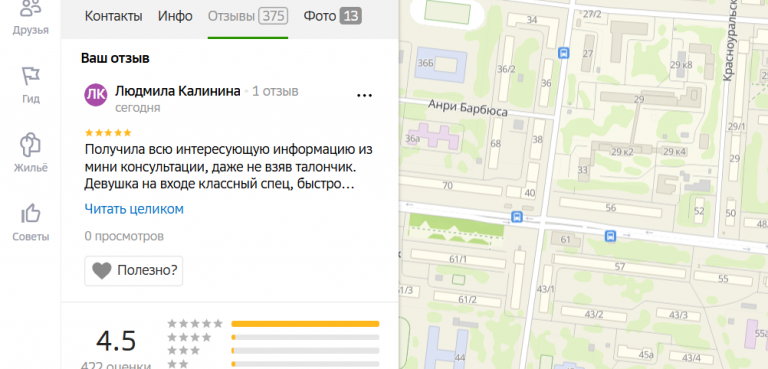The height and width of the screenshot is (369, 768).
Task: Click bus stop icon near building 40
Action: tap(516, 217)
